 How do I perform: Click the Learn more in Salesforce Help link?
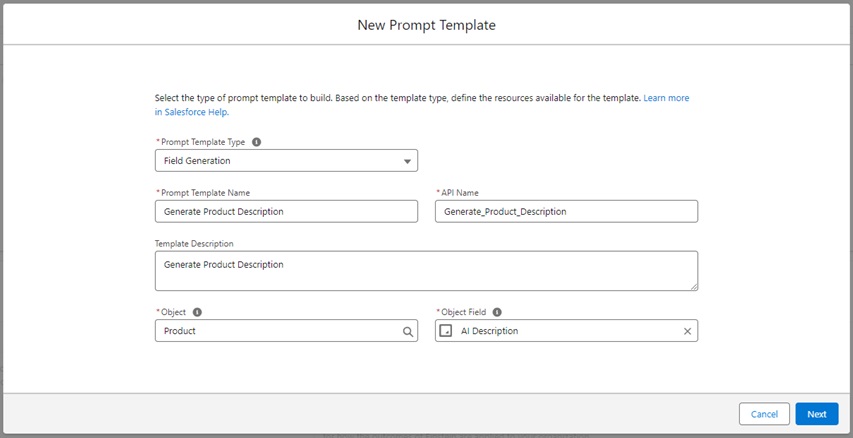[x=422, y=105]
